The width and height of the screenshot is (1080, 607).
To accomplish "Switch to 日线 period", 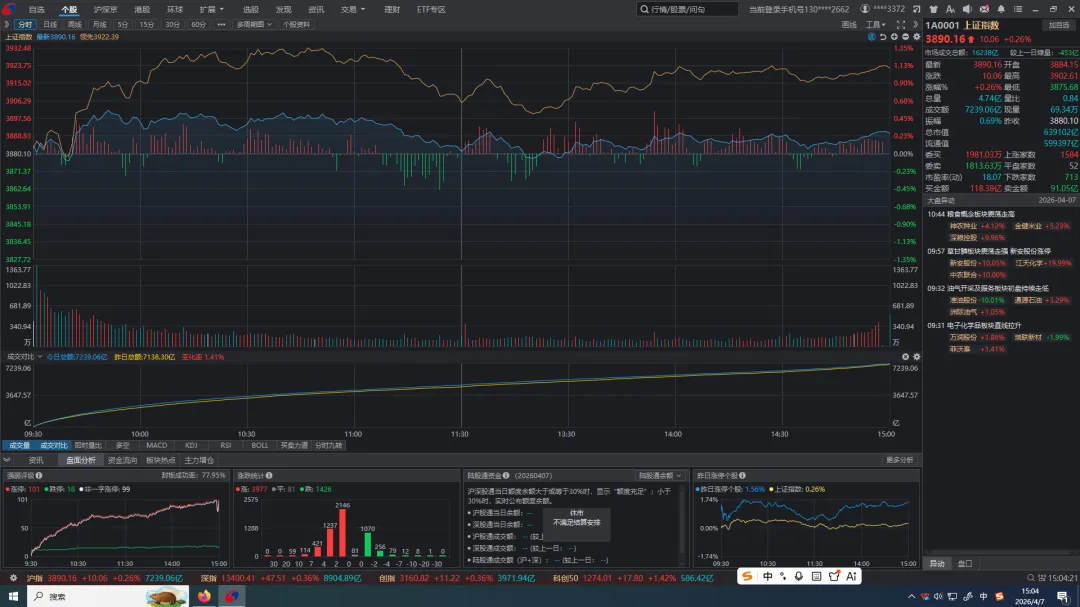I will pyautogui.click(x=50, y=24).
